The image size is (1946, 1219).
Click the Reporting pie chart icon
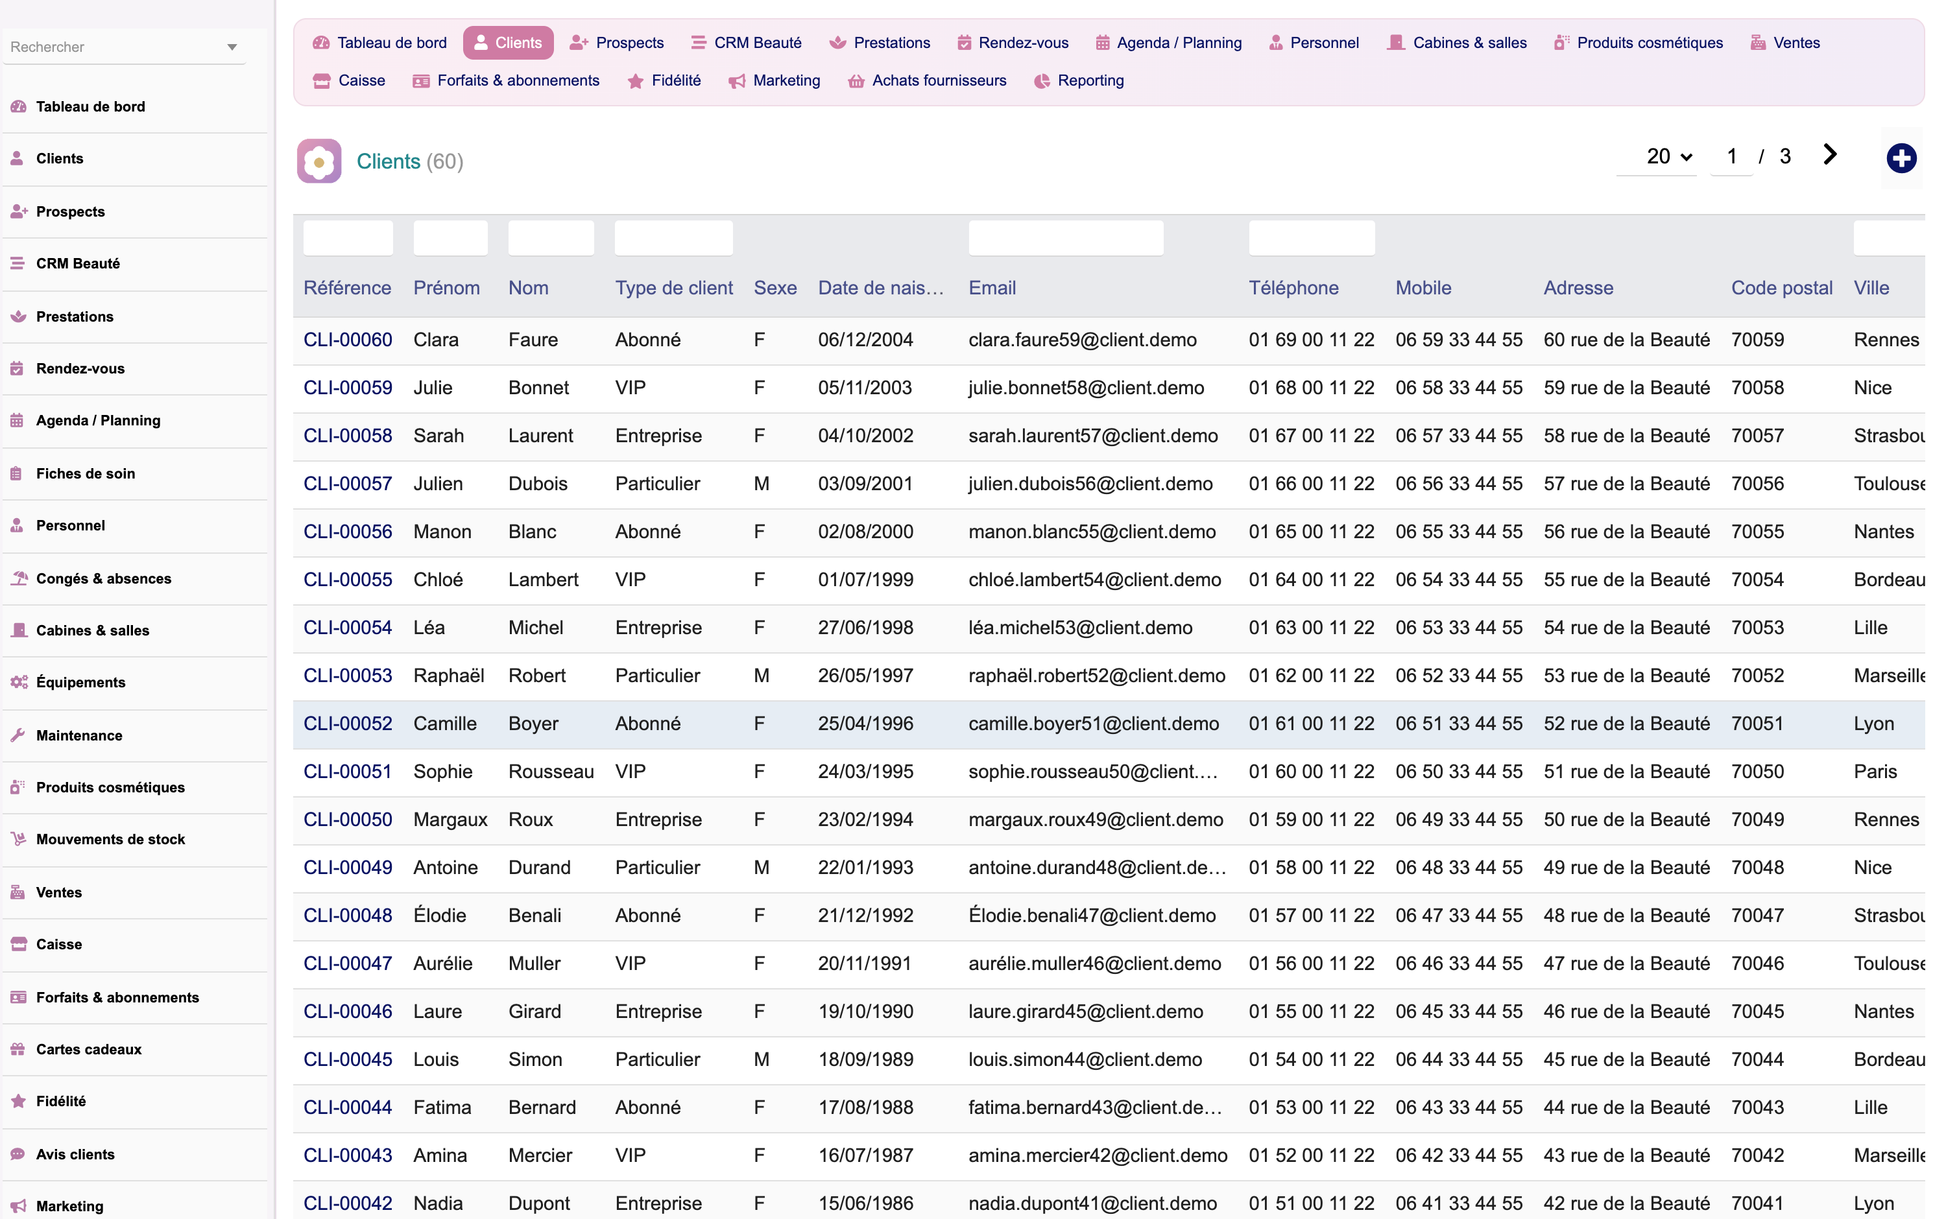coord(1042,81)
